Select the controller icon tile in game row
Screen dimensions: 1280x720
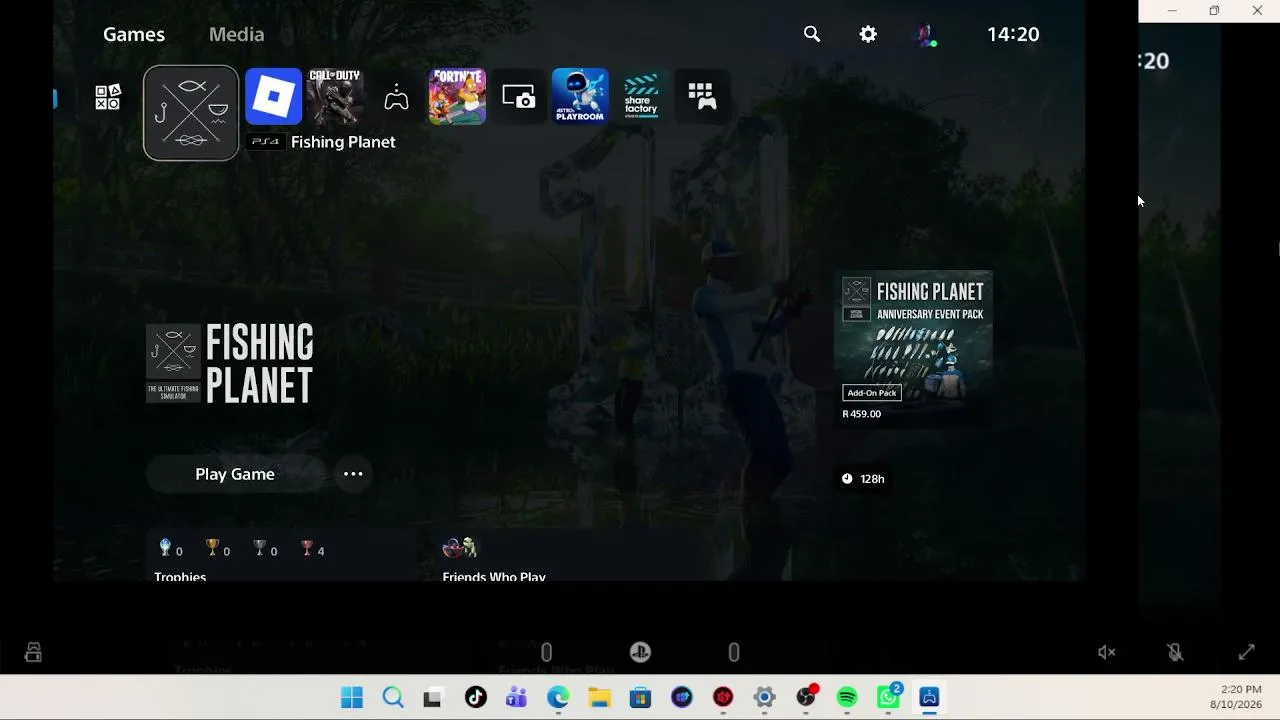pos(397,97)
